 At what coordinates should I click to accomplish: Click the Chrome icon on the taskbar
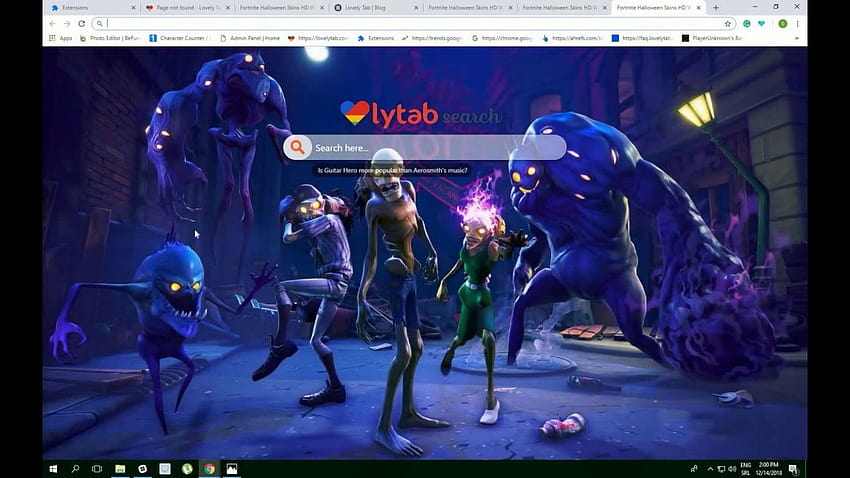click(x=209, y=469)
